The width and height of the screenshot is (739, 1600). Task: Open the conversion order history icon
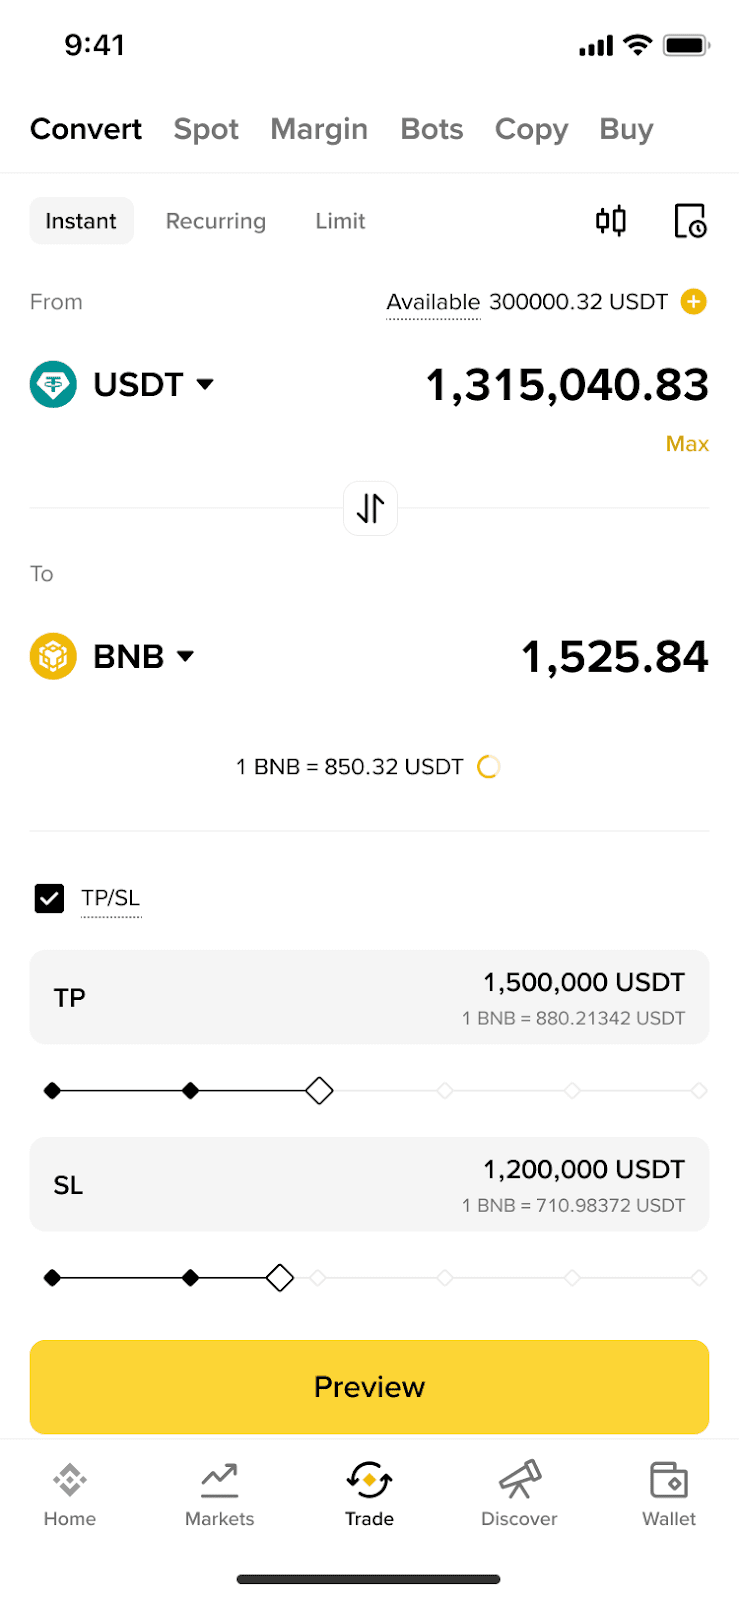[x=690, y=221]
